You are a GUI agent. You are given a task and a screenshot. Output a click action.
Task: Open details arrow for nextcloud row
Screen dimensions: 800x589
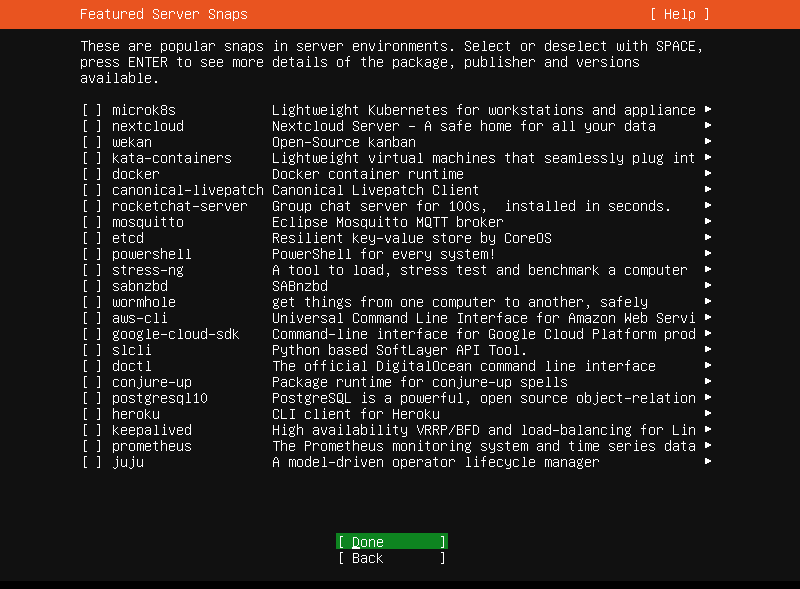click(x=708, y=125)
